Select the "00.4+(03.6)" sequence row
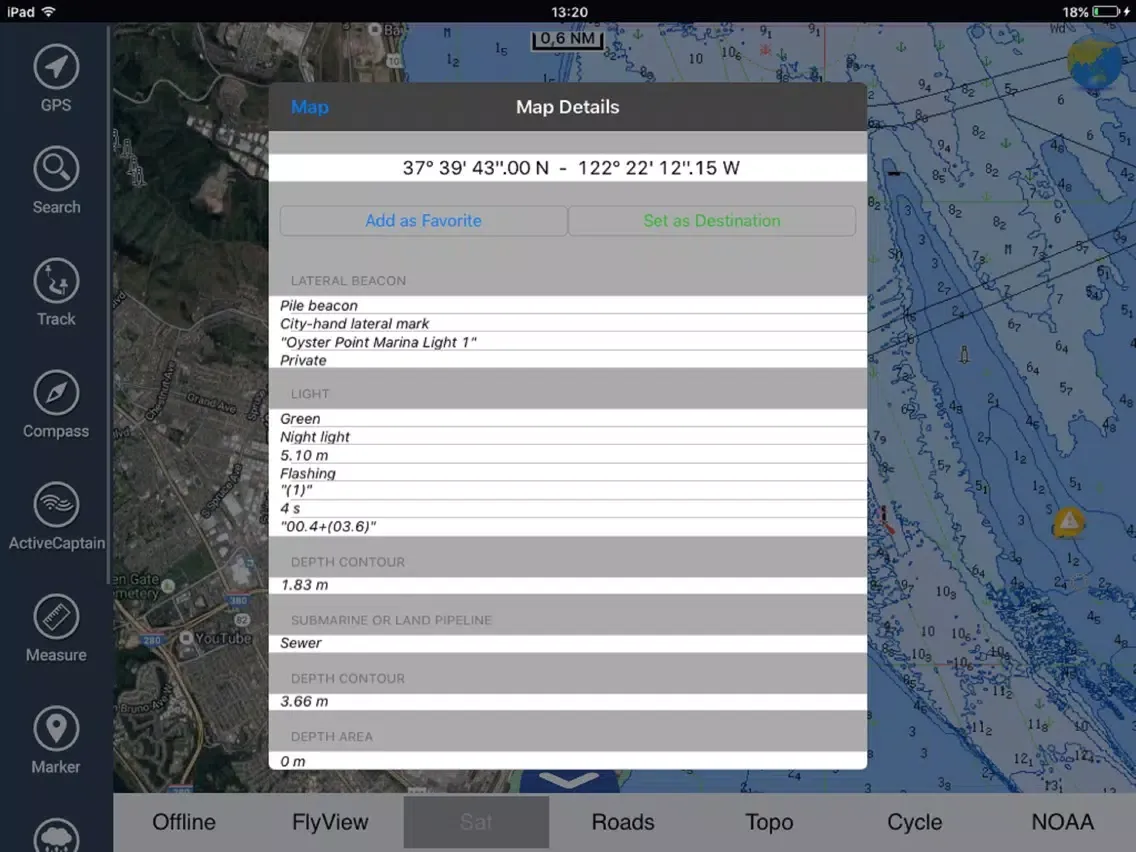The image size is (1136, 852). click(x=568, y=527)
